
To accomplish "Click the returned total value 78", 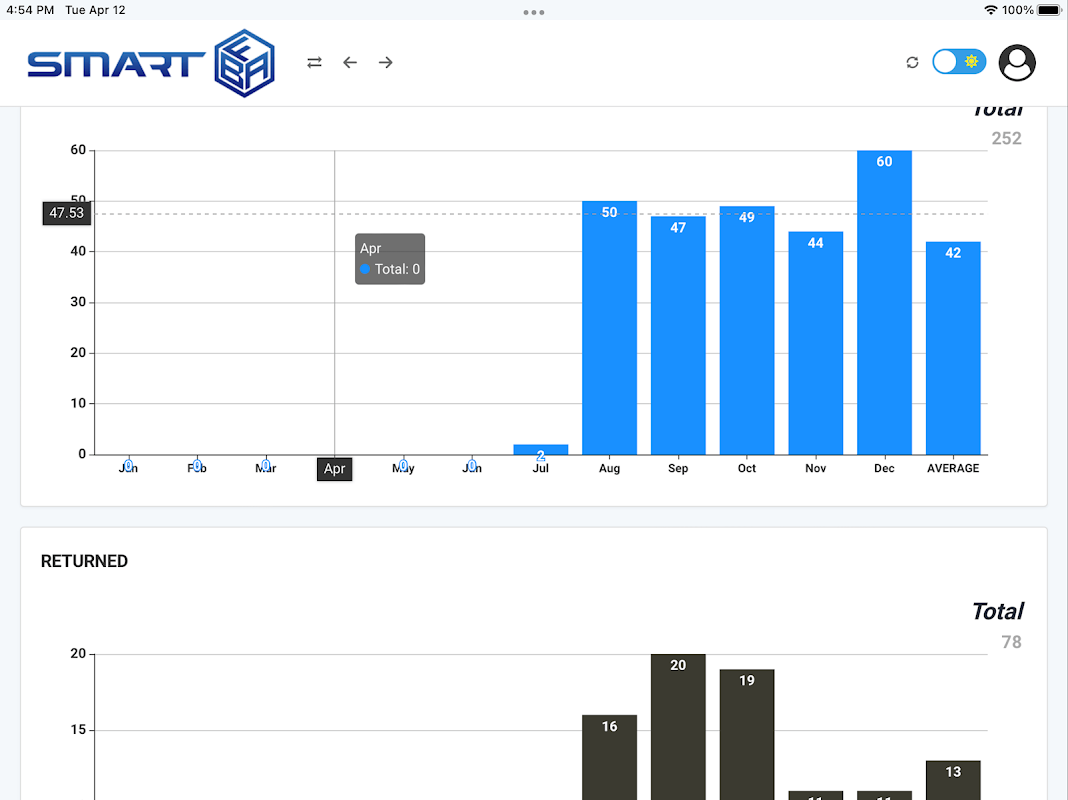I will 1011,642.
